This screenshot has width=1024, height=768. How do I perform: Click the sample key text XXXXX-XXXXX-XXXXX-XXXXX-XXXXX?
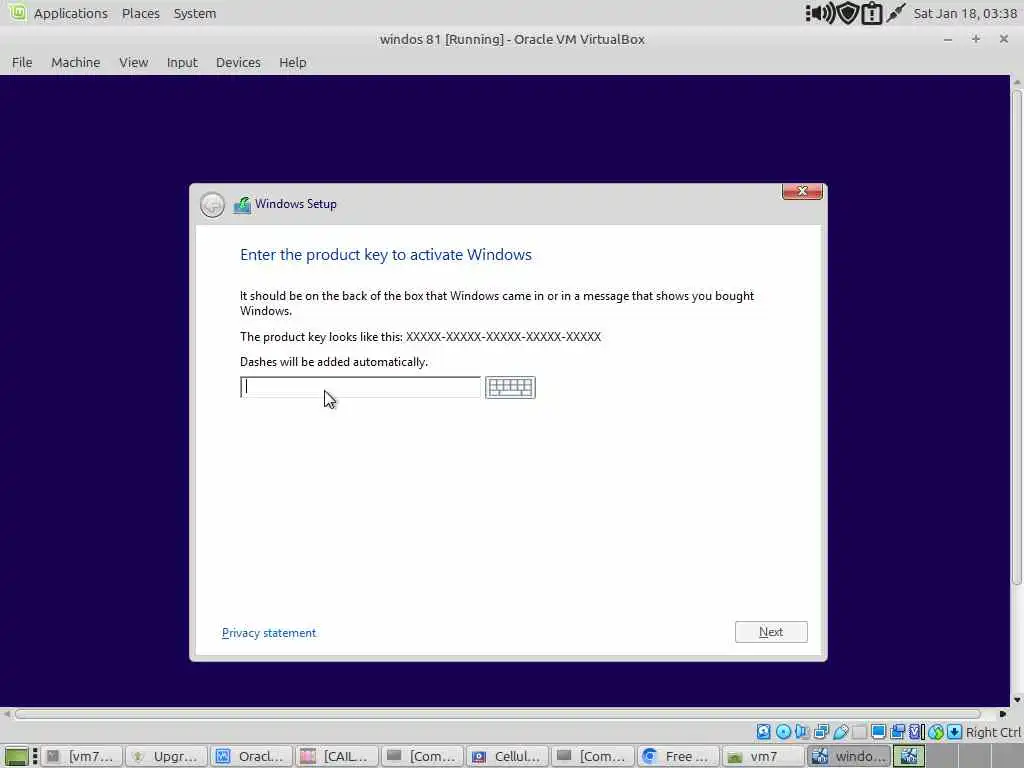click(503, 336)
